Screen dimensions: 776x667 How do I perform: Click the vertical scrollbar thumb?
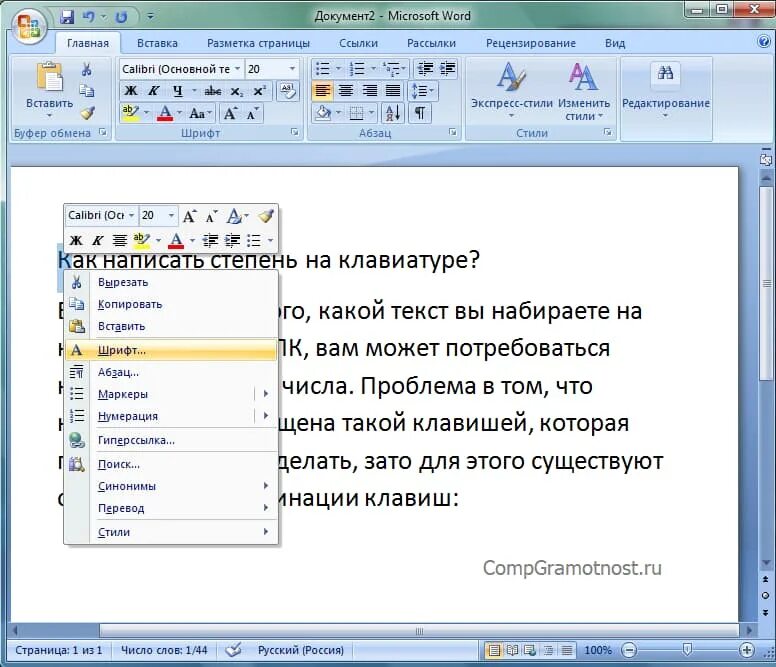766,284
